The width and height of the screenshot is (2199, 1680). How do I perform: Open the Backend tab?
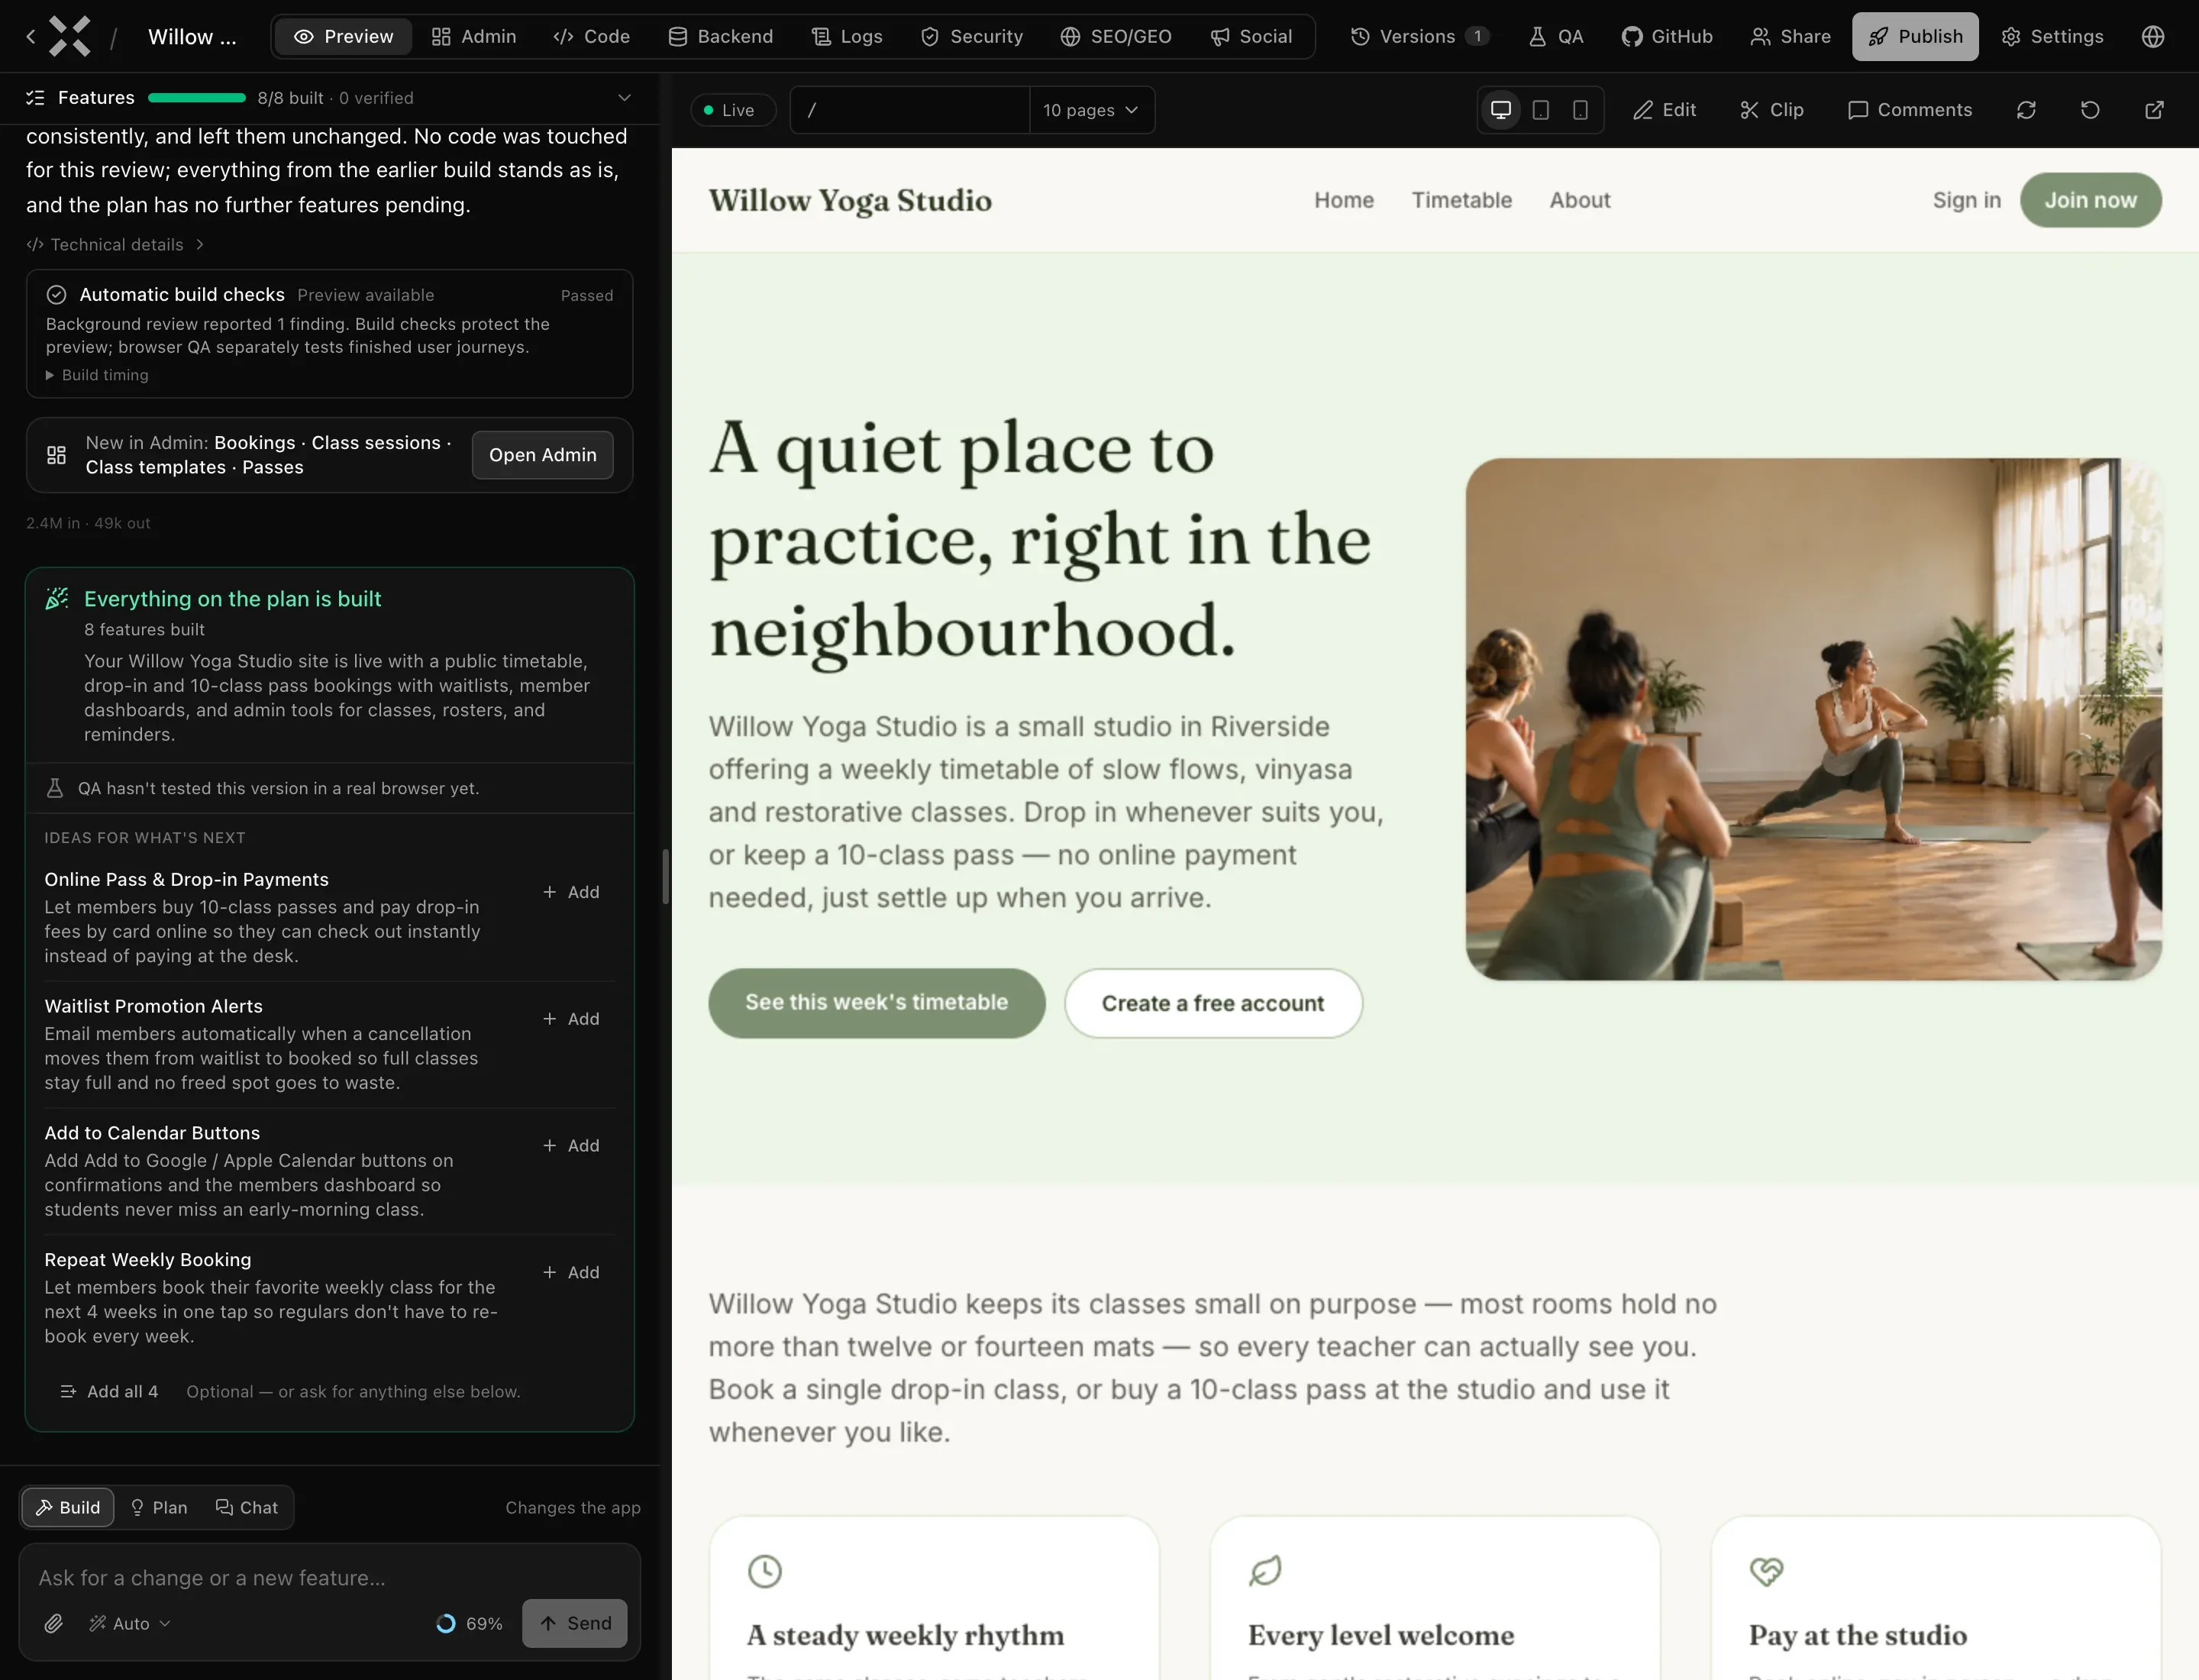pos(720,37)
